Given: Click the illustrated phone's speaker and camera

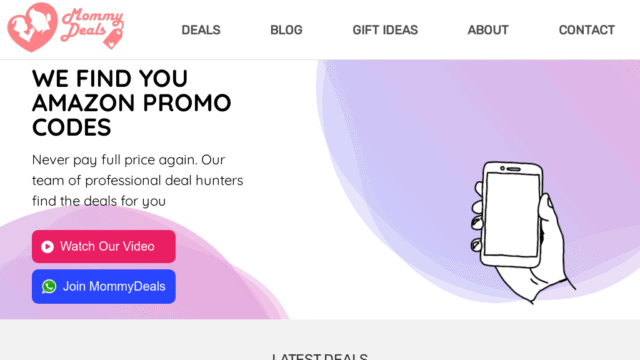Looking at the screenshot, I should pyautogui.click(x=510, y=169).
